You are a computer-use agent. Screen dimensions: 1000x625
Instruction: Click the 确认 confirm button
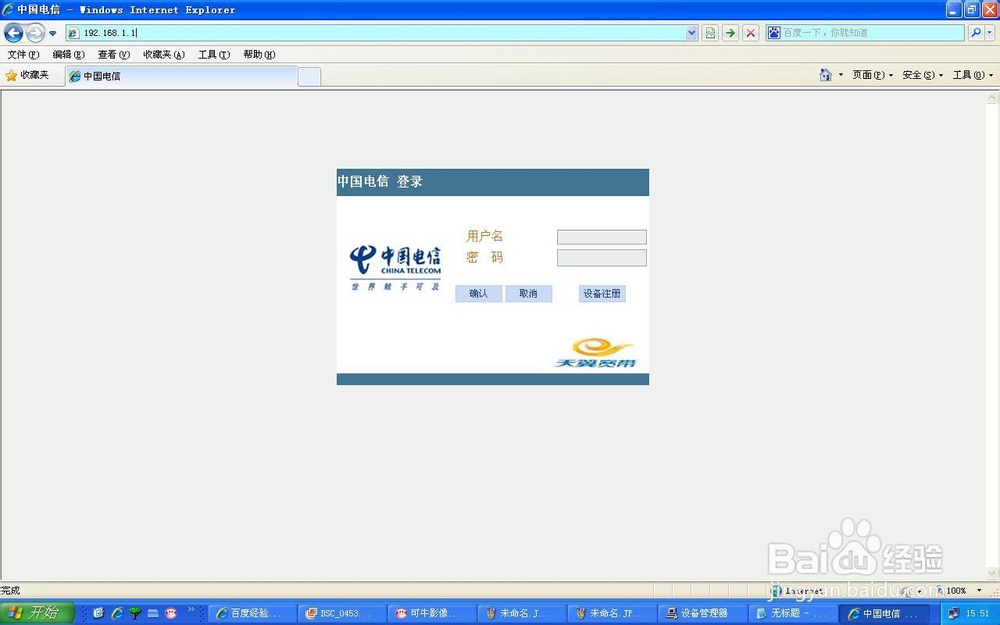(x=478, y=293)
